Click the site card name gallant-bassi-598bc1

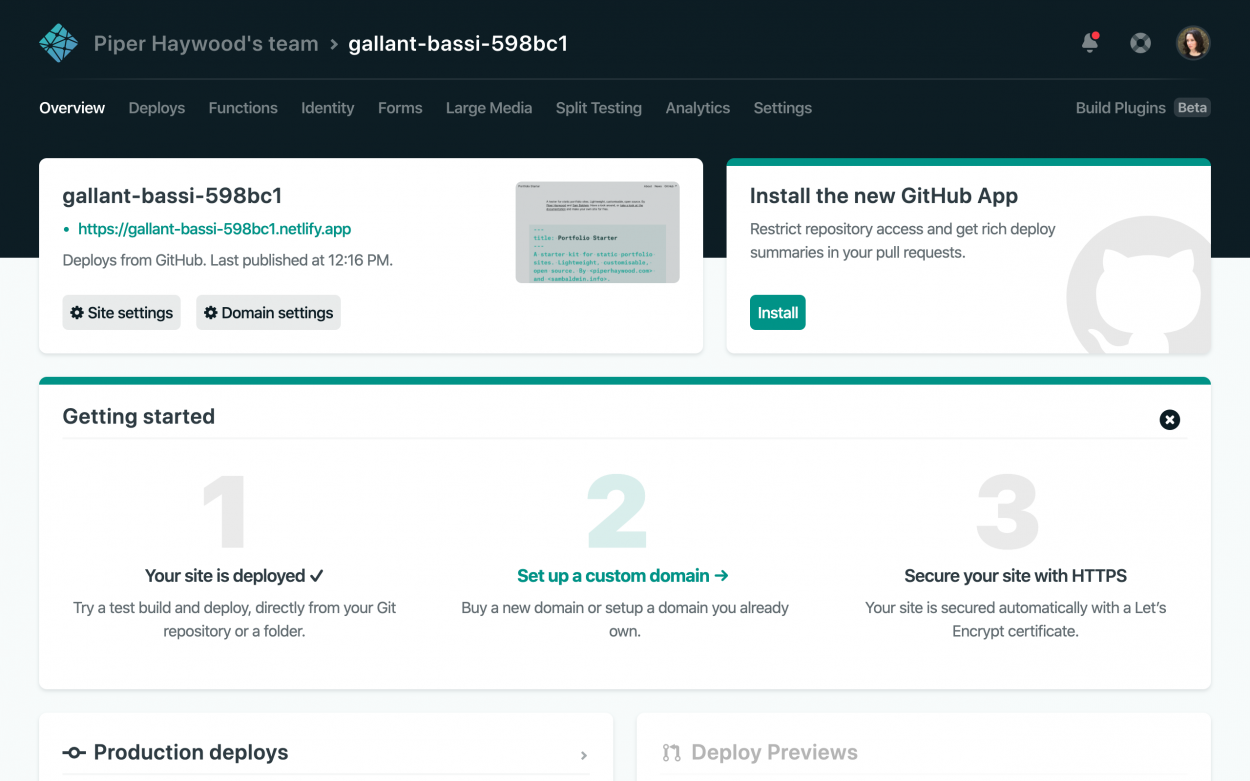(x=172, y=196)
